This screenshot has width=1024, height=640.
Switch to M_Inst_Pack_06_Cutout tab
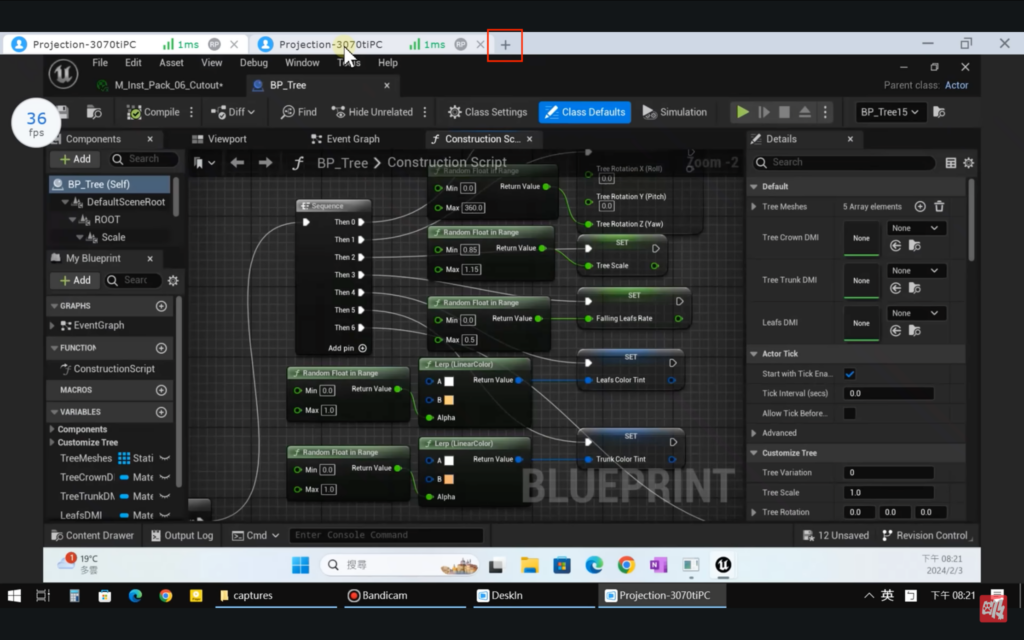point(160,86)
